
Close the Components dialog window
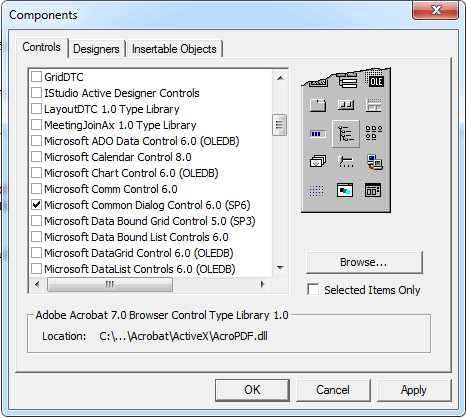pos(436,10)
